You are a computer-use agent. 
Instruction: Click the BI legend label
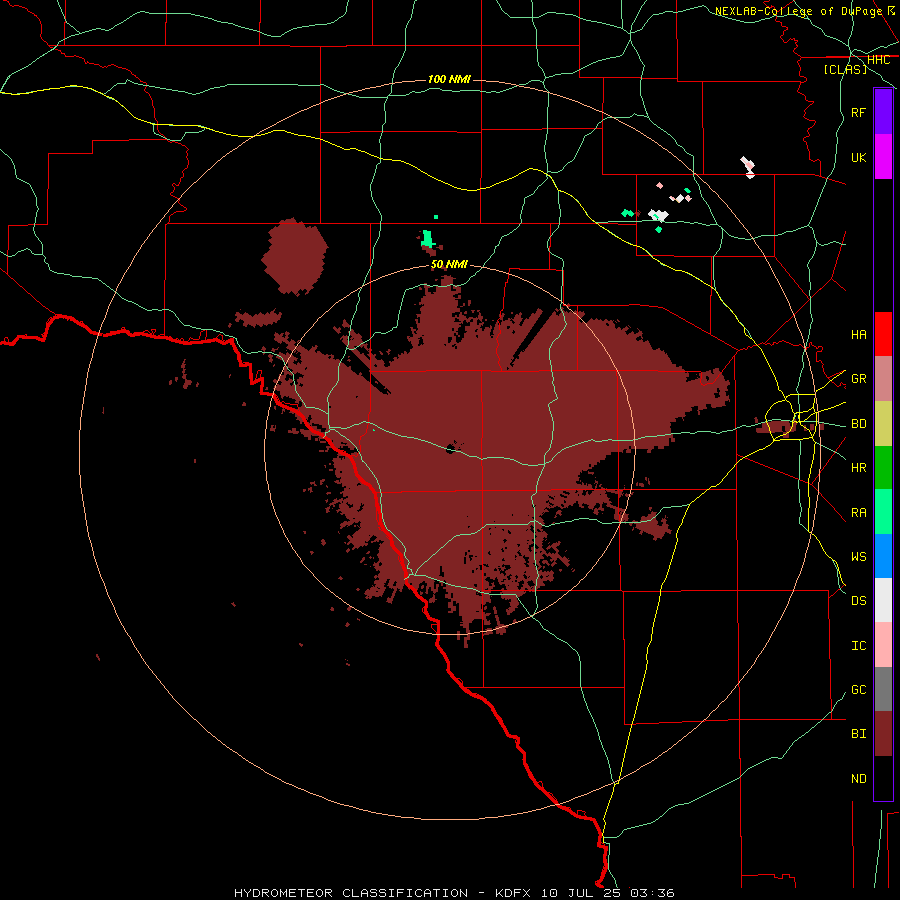click(x=858, y=734)
